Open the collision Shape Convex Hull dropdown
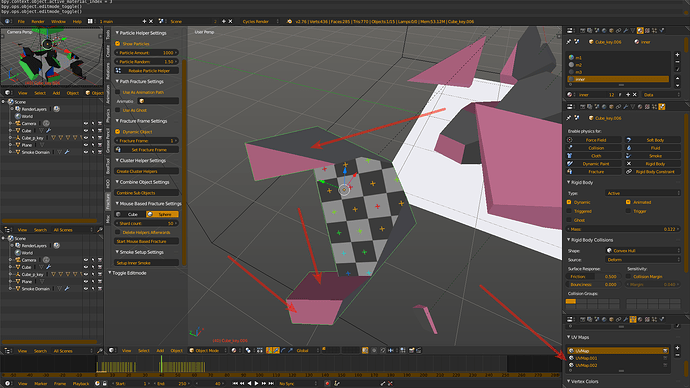 [x=643, y=250]
